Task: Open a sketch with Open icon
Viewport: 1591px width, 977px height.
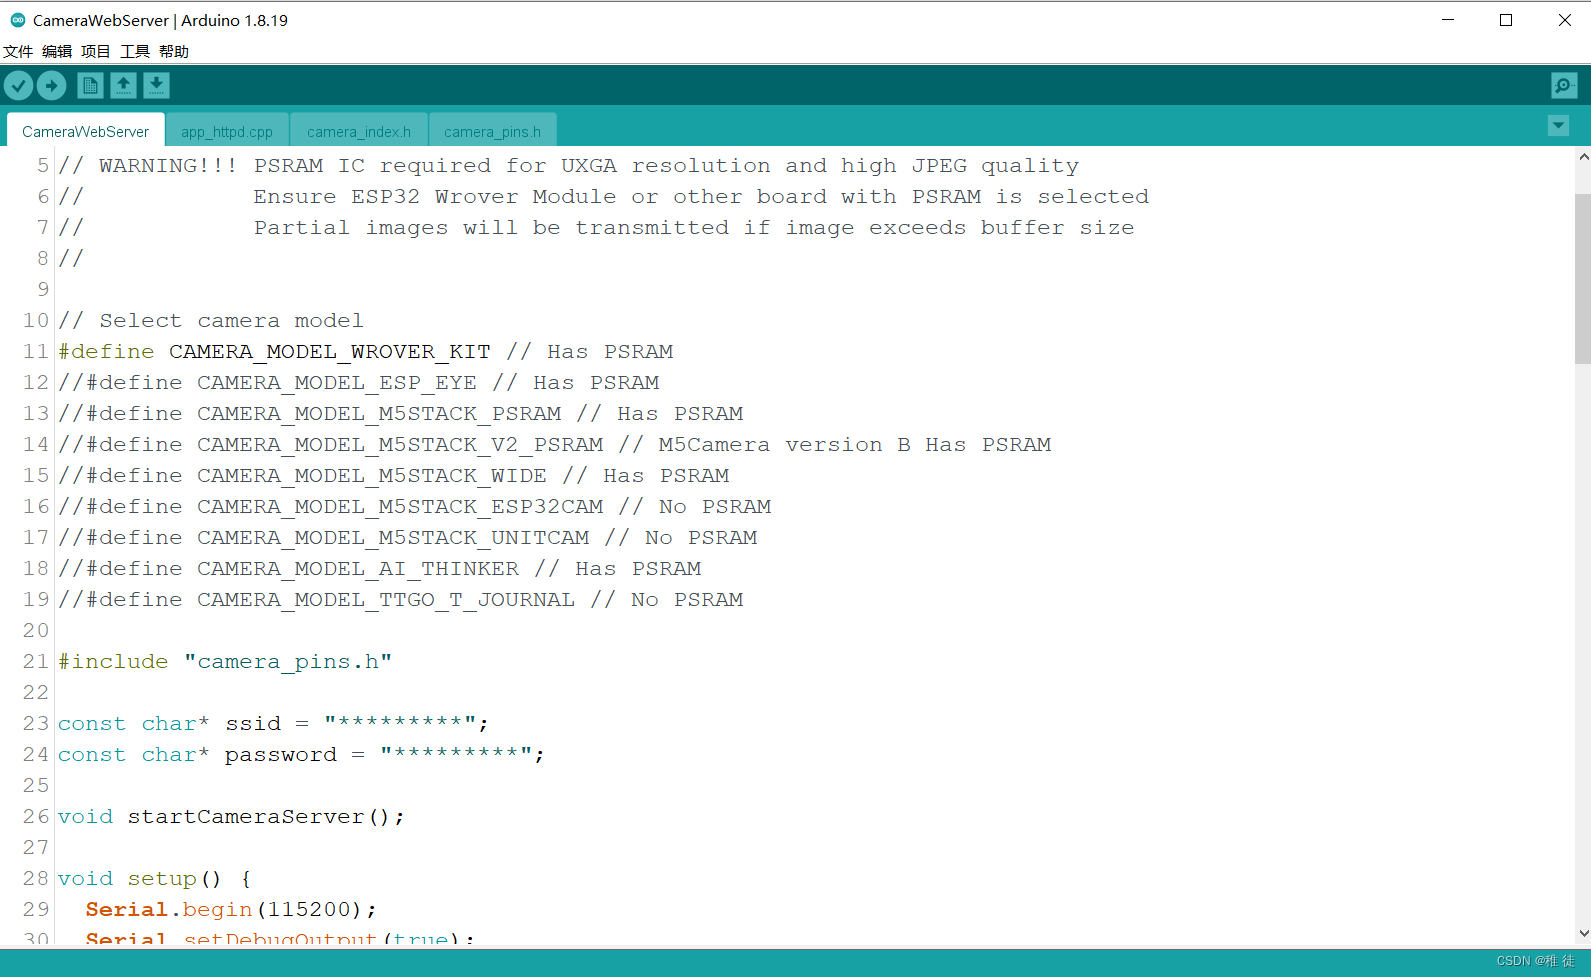Action: [123, 86]
